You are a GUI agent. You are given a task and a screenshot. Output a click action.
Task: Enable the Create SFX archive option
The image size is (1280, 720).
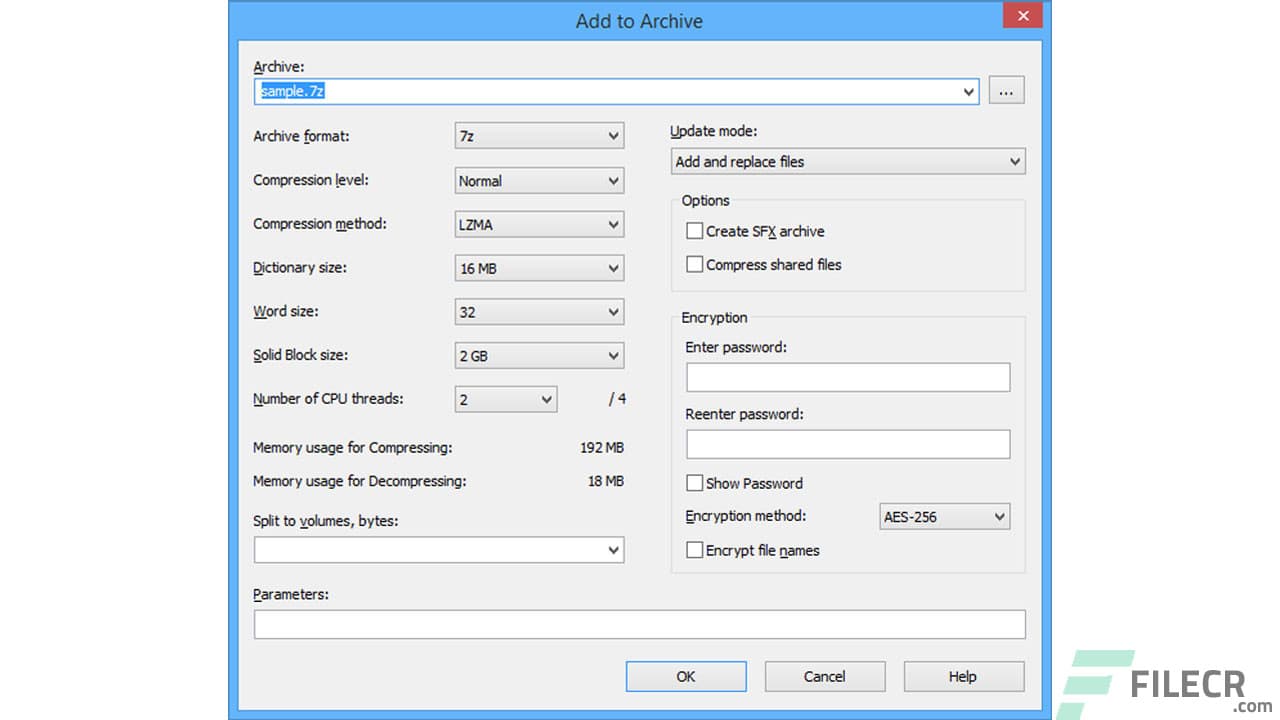click(695, 231)
